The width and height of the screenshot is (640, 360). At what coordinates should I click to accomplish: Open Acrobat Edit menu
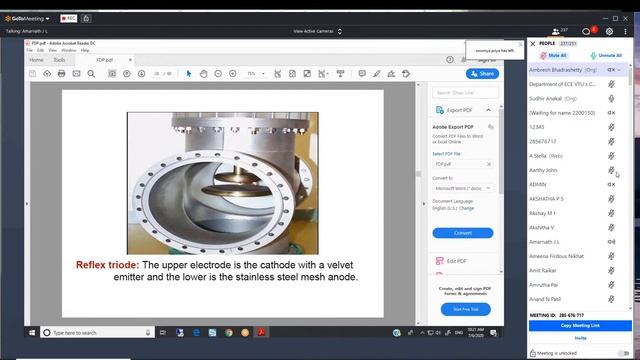(40, 50)
